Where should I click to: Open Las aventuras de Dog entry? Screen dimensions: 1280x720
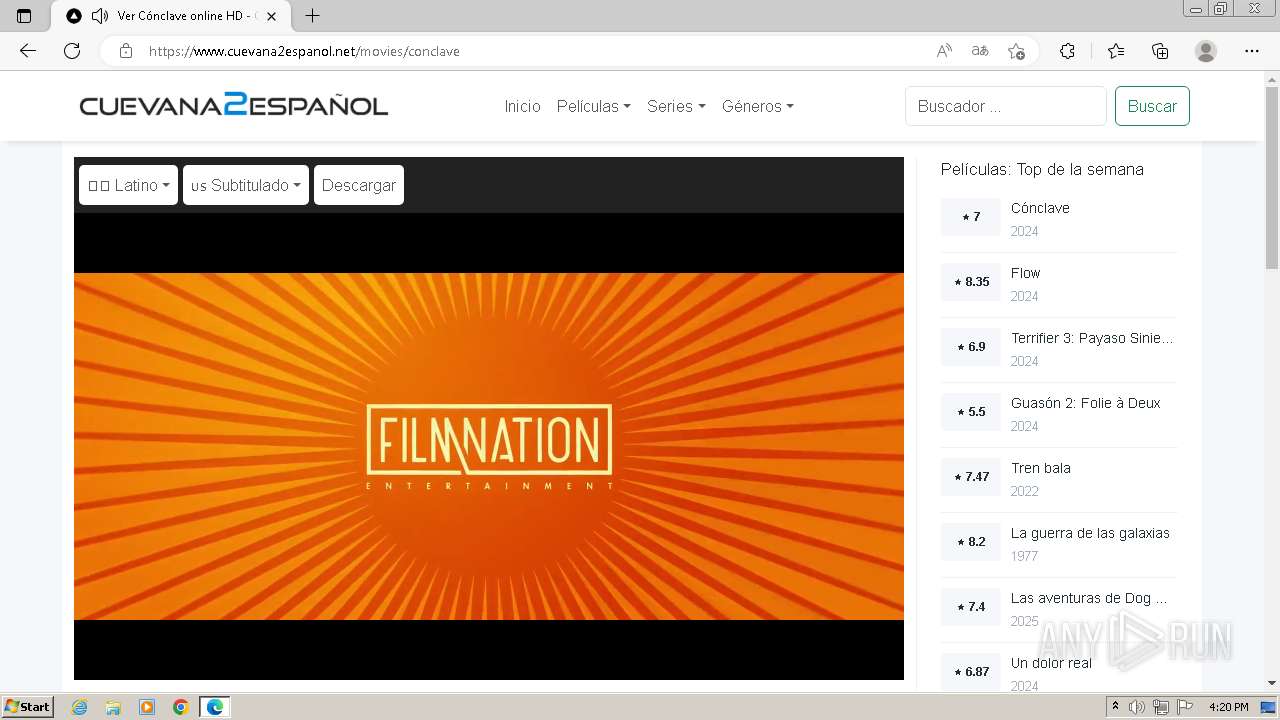tap(1089, 598)
